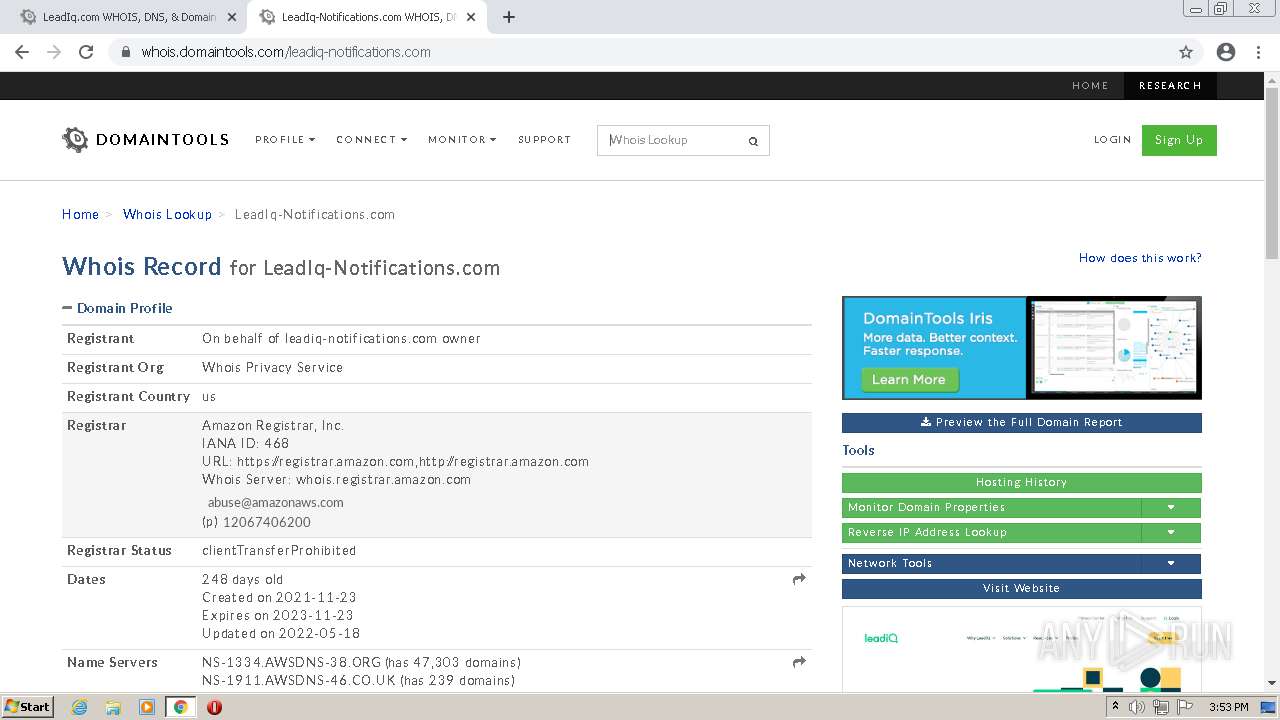Click the Hosting History button
This screenshot has width=1280, height=720.
click(1022, 483)
